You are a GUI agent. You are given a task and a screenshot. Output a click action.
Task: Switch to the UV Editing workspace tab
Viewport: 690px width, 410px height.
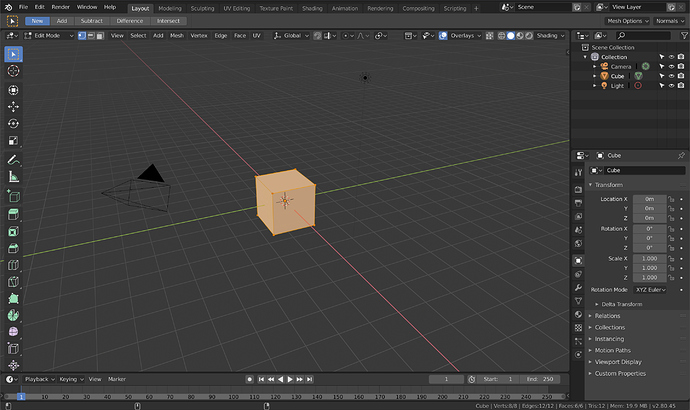point(237,8)
